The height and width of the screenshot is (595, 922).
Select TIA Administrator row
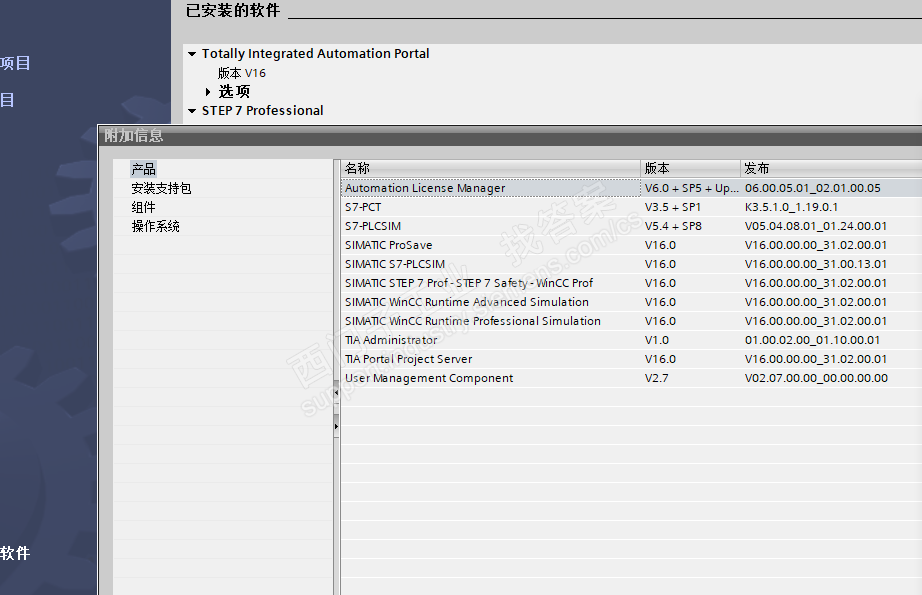[x=632, y=340]
